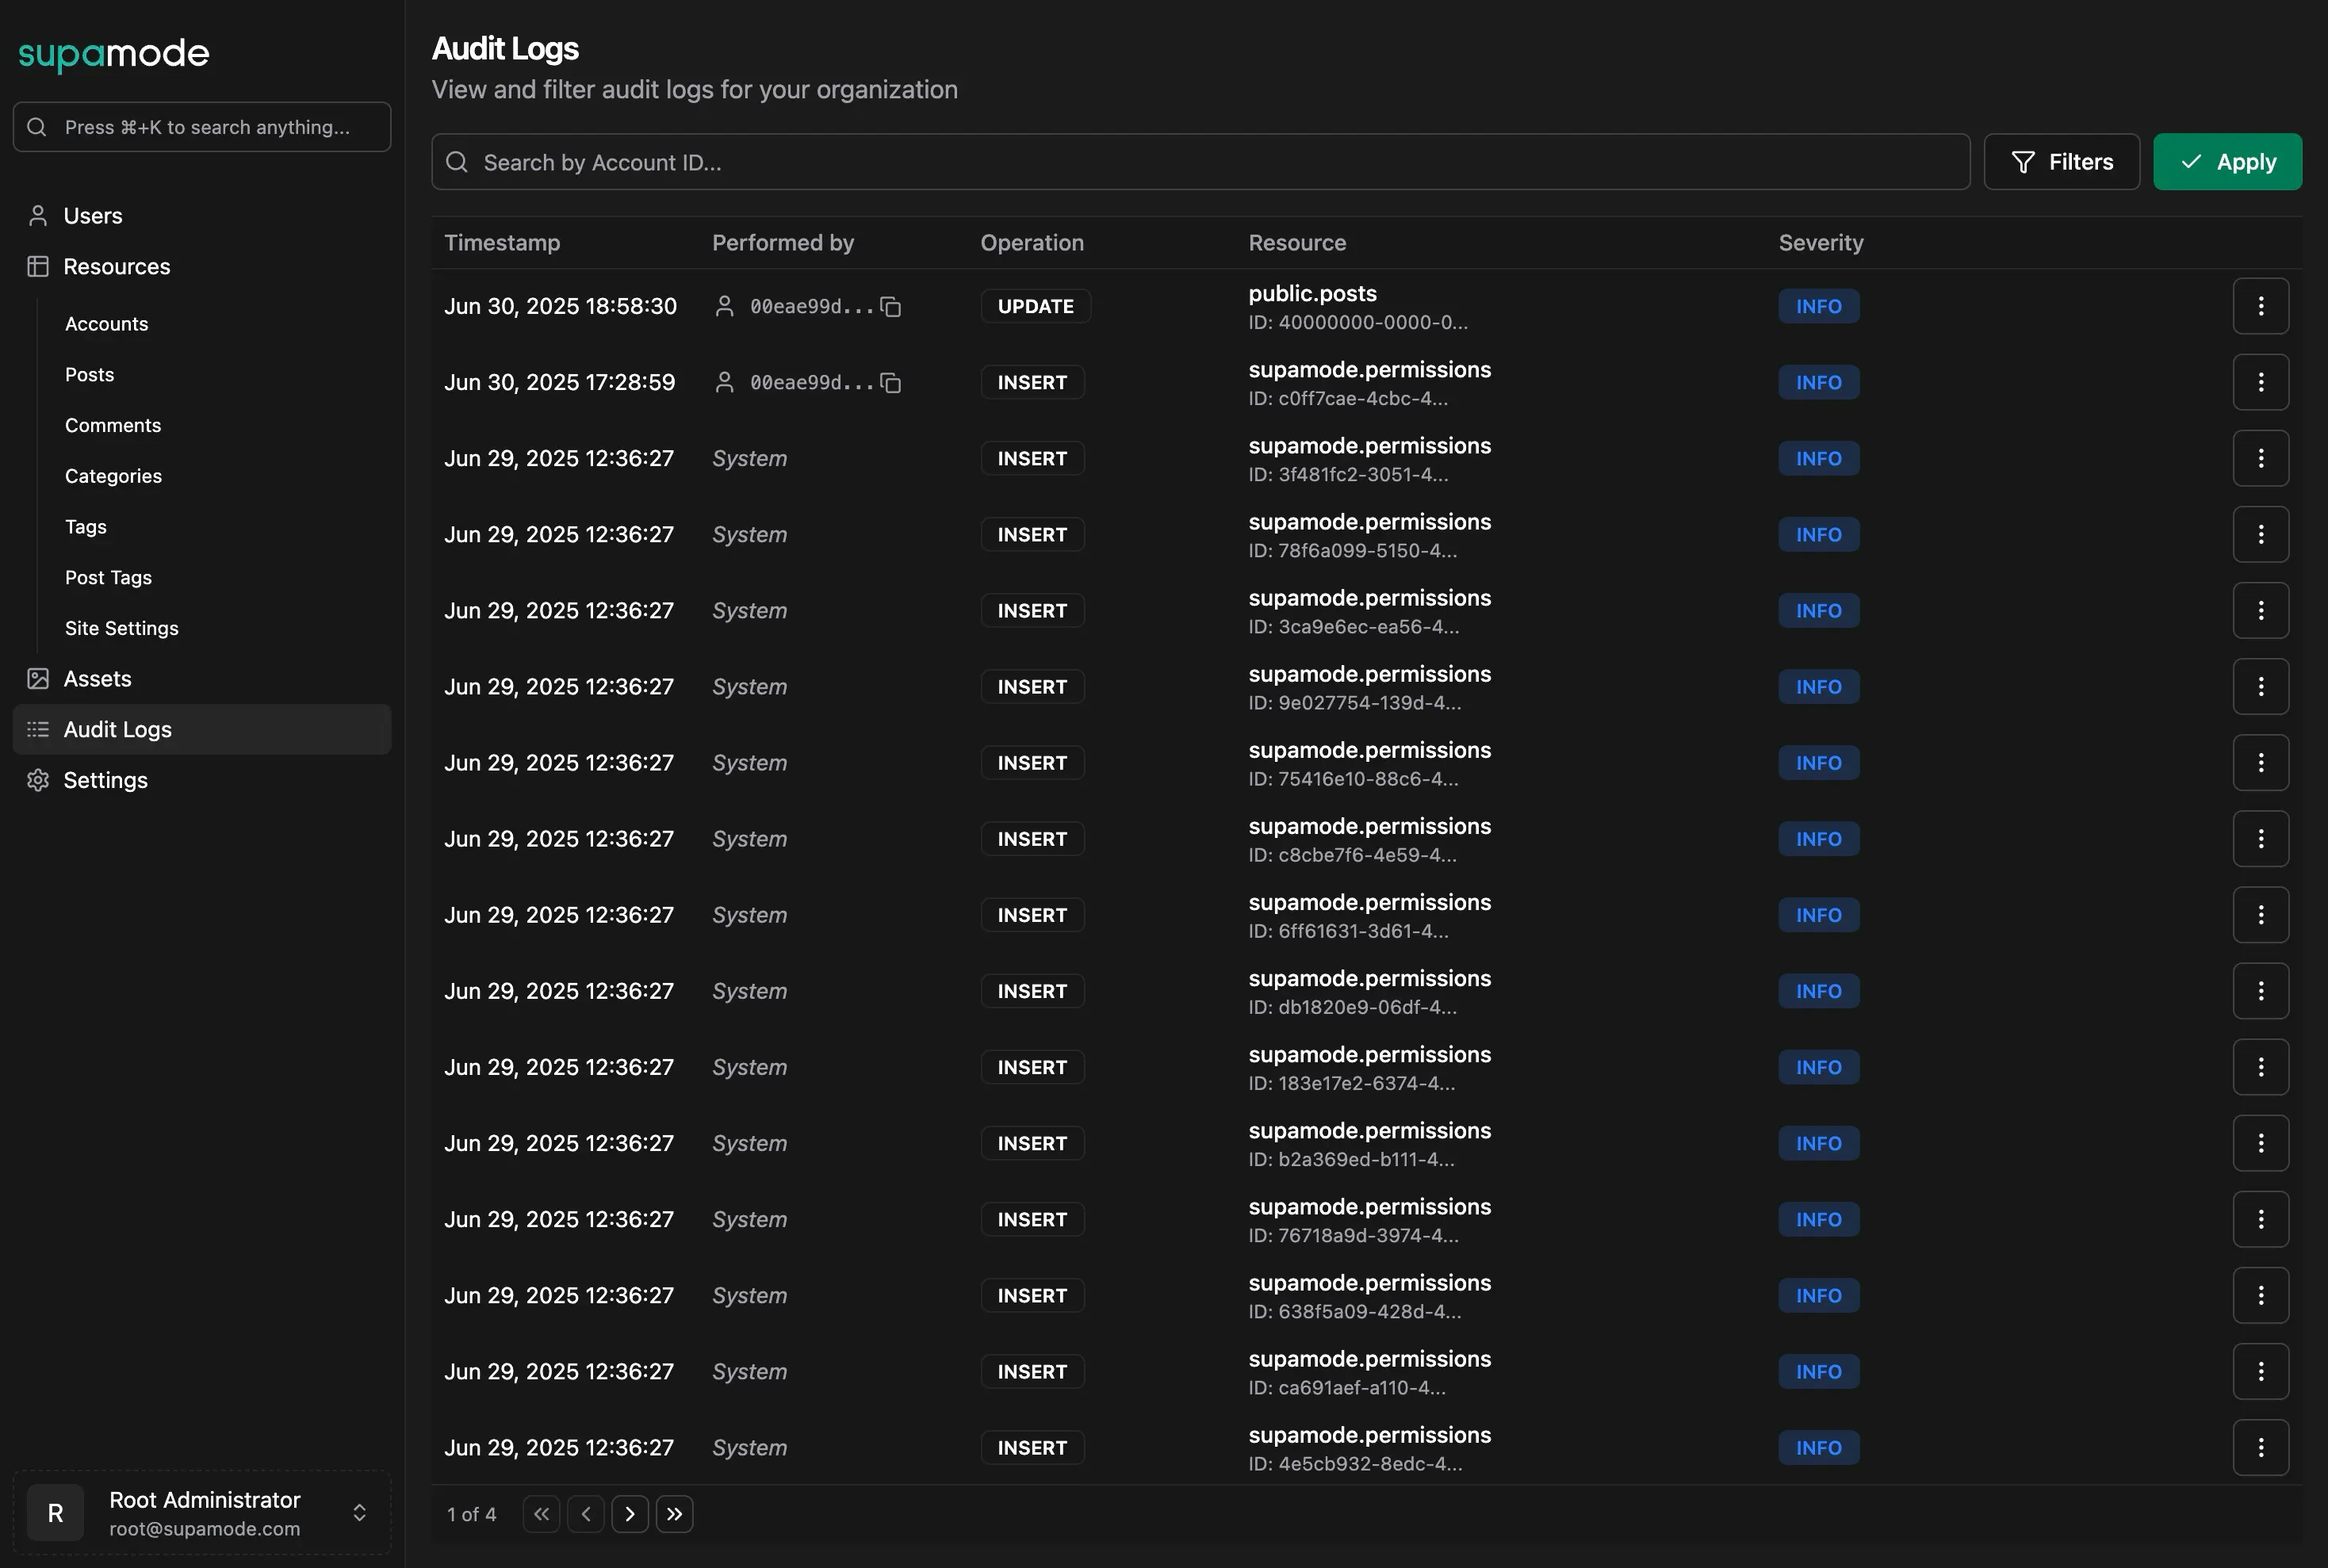Open Settings via the gear icon
2328x1568 pixels.
pyautogui.click(x=38, y=780)
